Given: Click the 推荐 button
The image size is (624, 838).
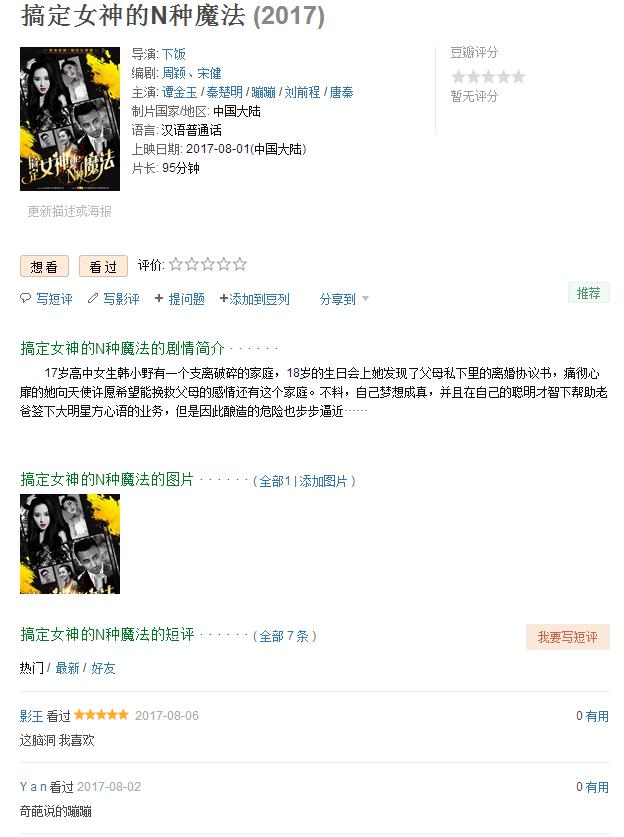Looking at the screenshot, I should (x=589, y=293).
